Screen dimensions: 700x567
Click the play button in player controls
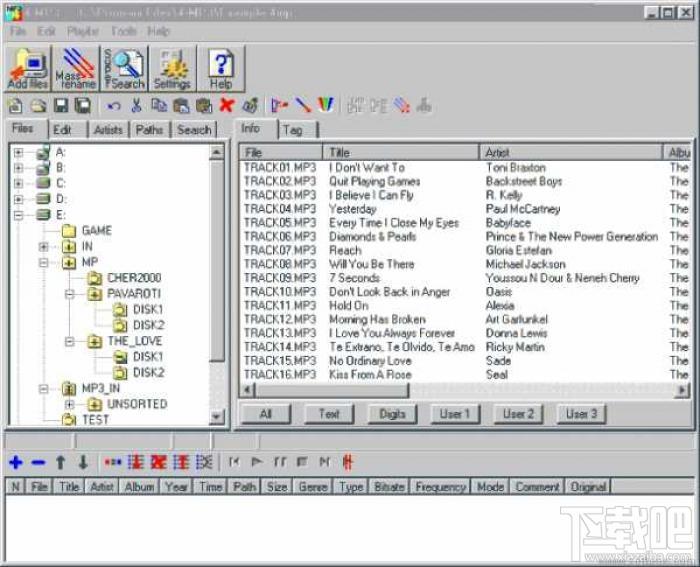coord(257,462)
